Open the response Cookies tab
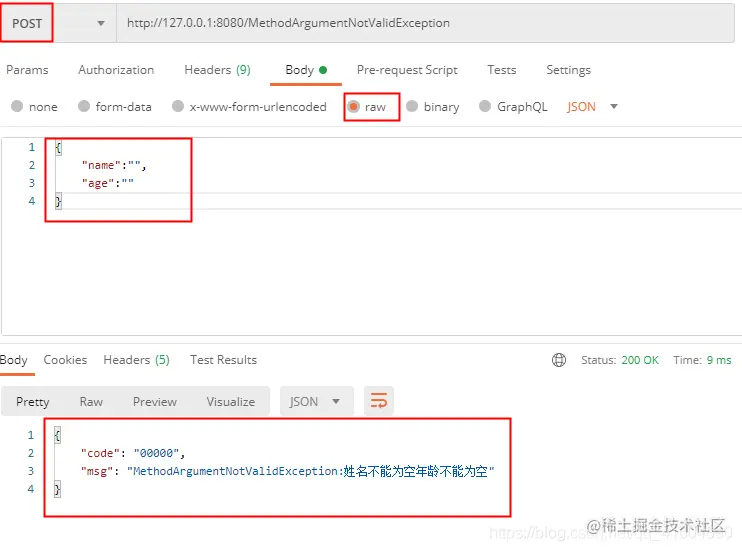Screen dimensions: 742x551 tap(65, 360)
